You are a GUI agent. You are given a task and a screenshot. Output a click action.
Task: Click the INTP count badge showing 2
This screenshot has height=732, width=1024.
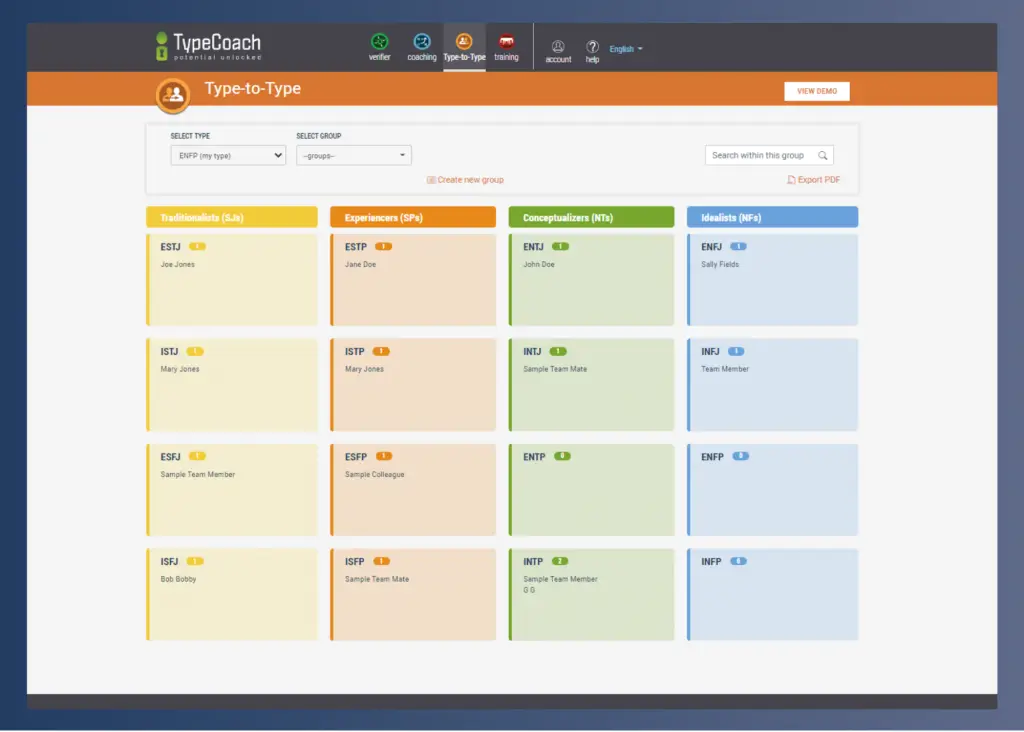560,561
